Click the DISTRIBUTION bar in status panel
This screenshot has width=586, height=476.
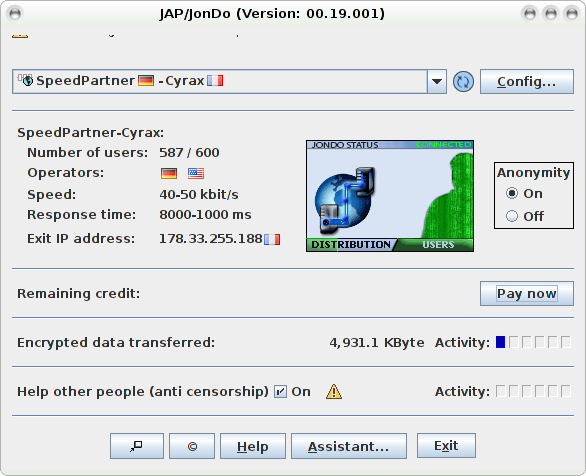(x=351, y=245)
